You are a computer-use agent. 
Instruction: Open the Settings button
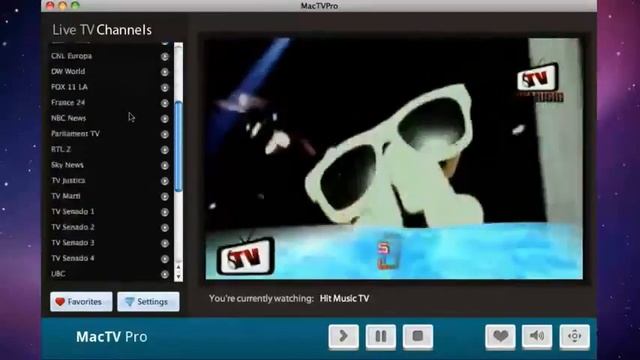click(148, 302)
